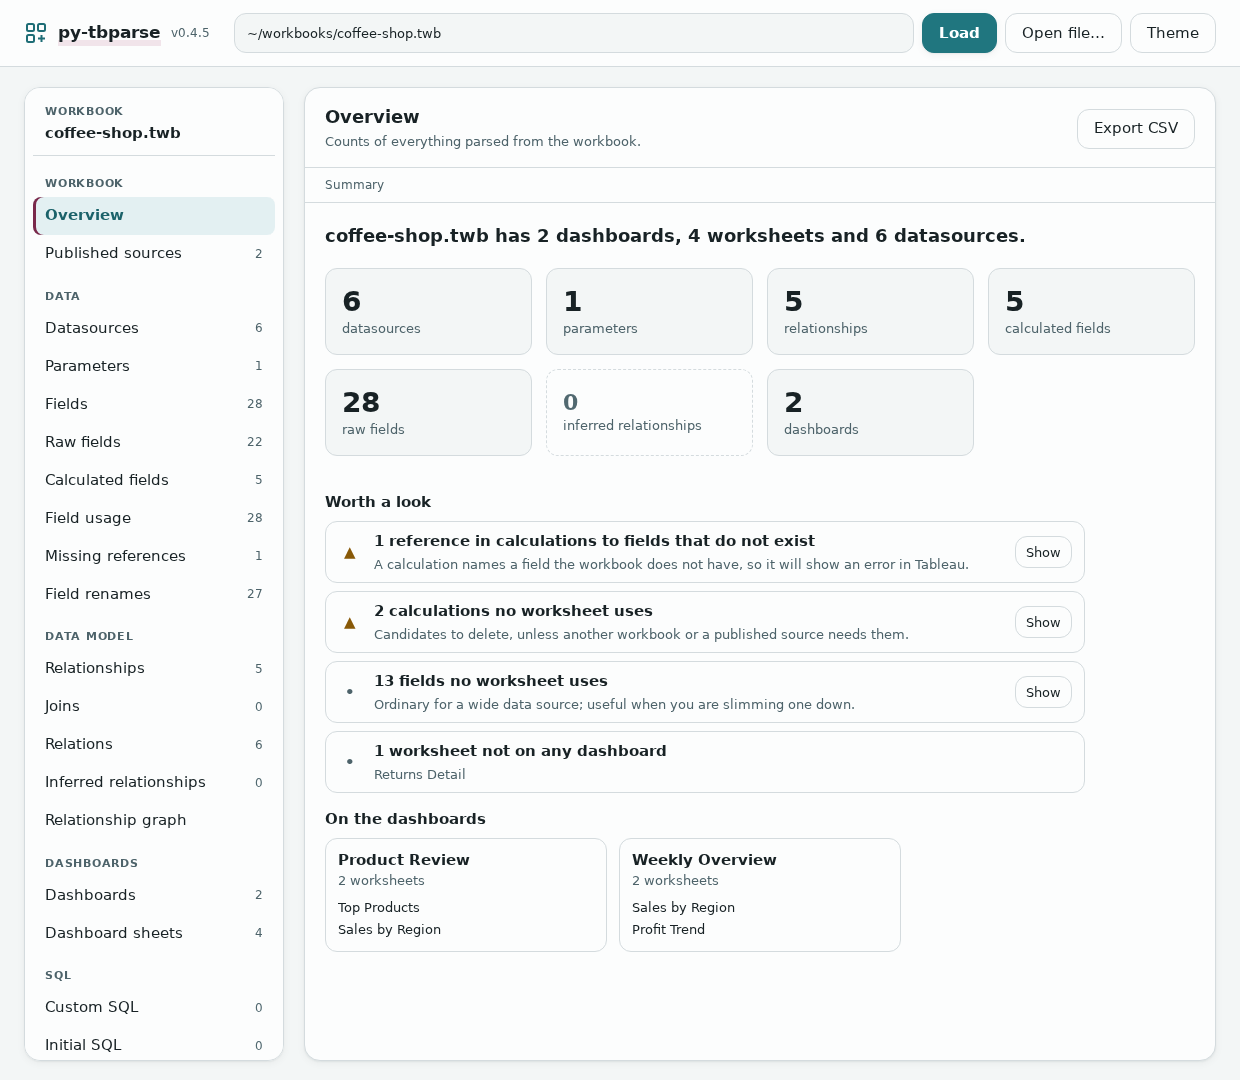1240x1080 pixels.
Task: Click the 2 dashboards summary card
Action: [870, 412]
